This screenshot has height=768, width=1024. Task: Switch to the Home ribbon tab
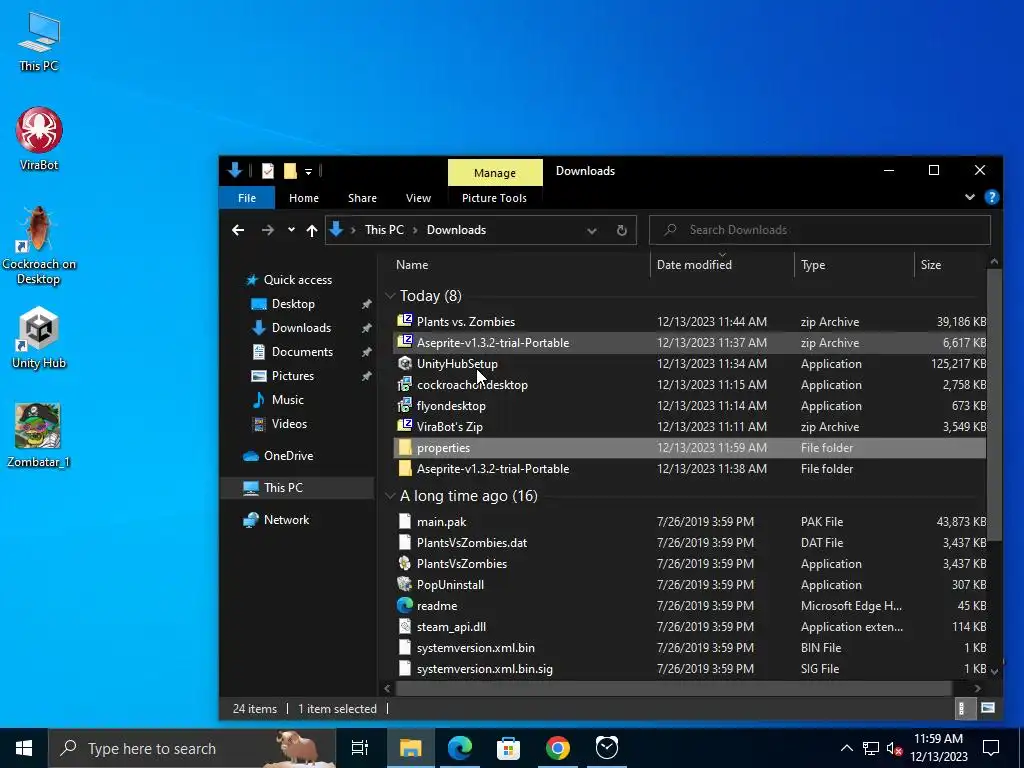[304, 198]
